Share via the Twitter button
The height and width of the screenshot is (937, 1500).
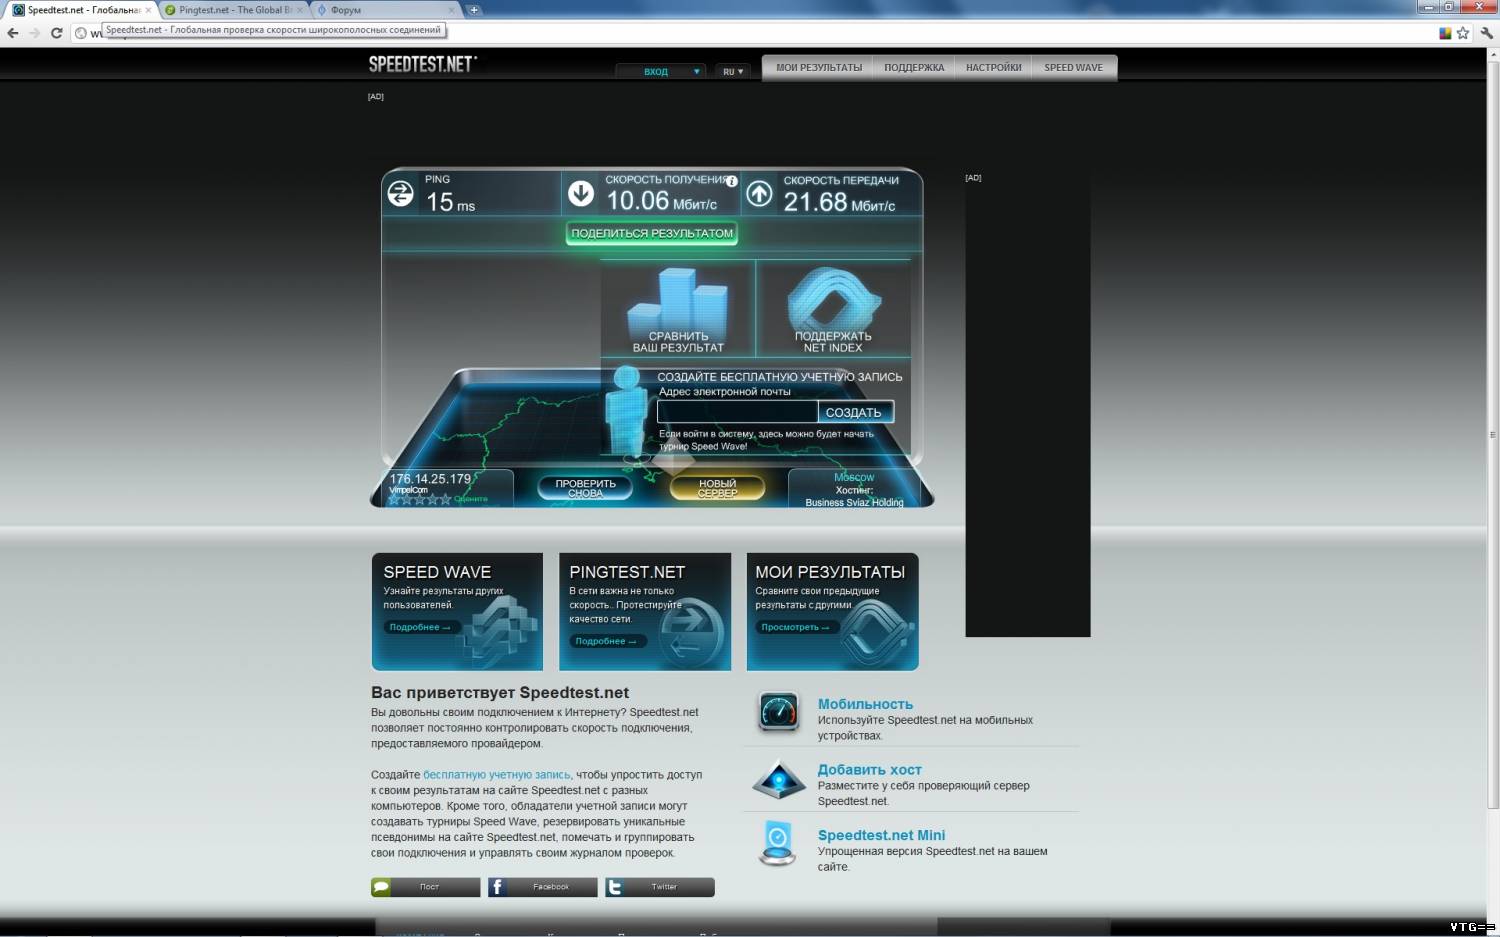click(x=660, y=887)
